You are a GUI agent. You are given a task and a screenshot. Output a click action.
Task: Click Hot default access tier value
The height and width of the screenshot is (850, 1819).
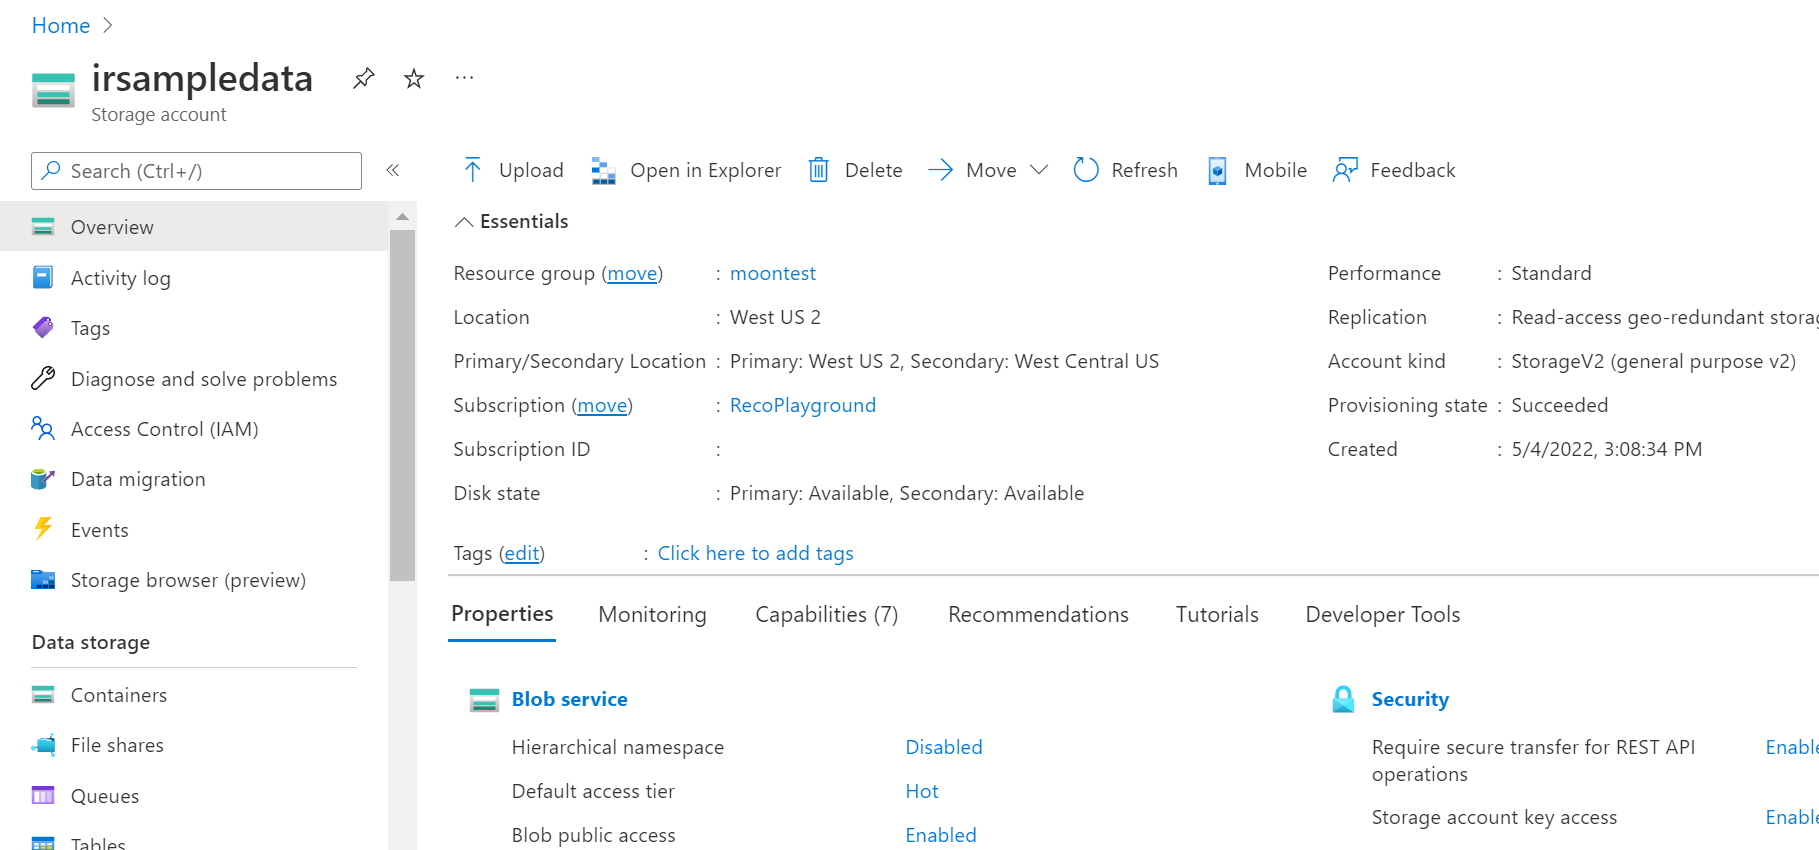coord(922,791)
